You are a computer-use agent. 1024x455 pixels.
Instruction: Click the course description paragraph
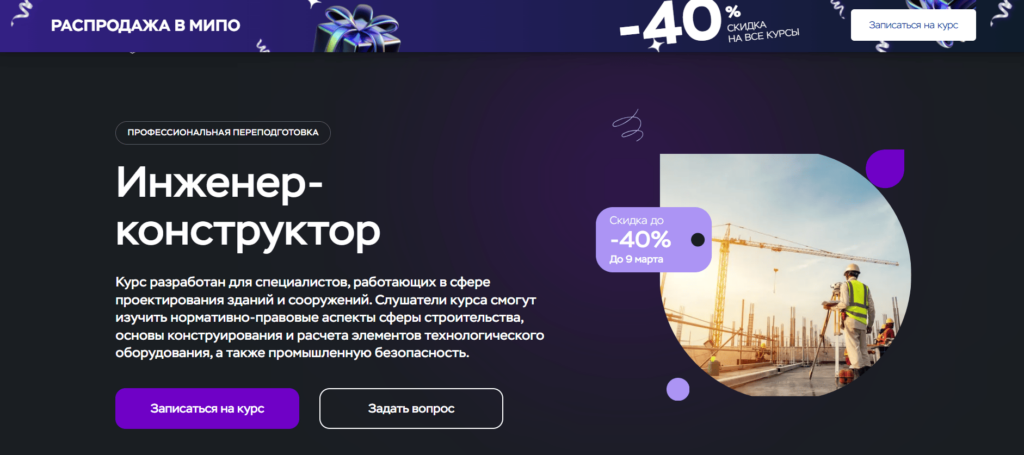[330, 318]
